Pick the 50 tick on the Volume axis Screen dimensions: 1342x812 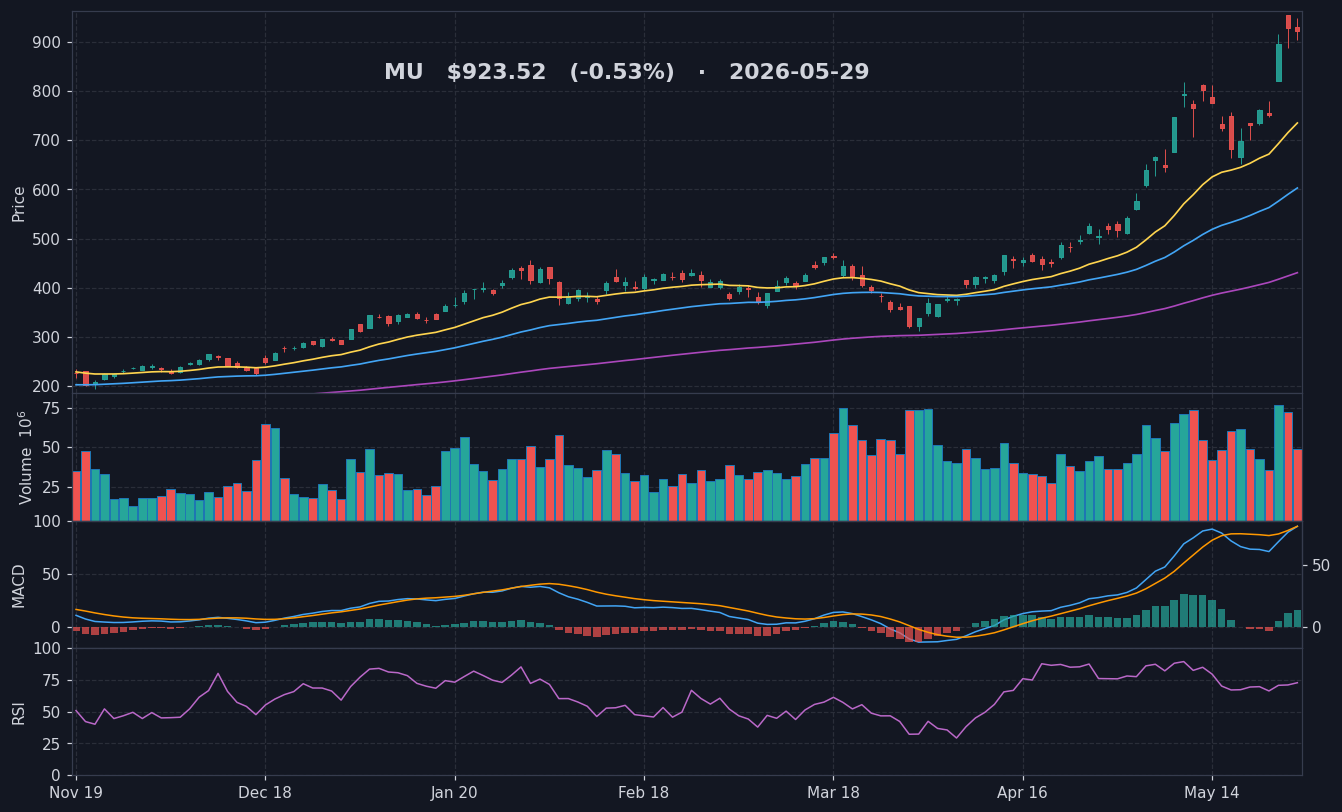(52, 447)
